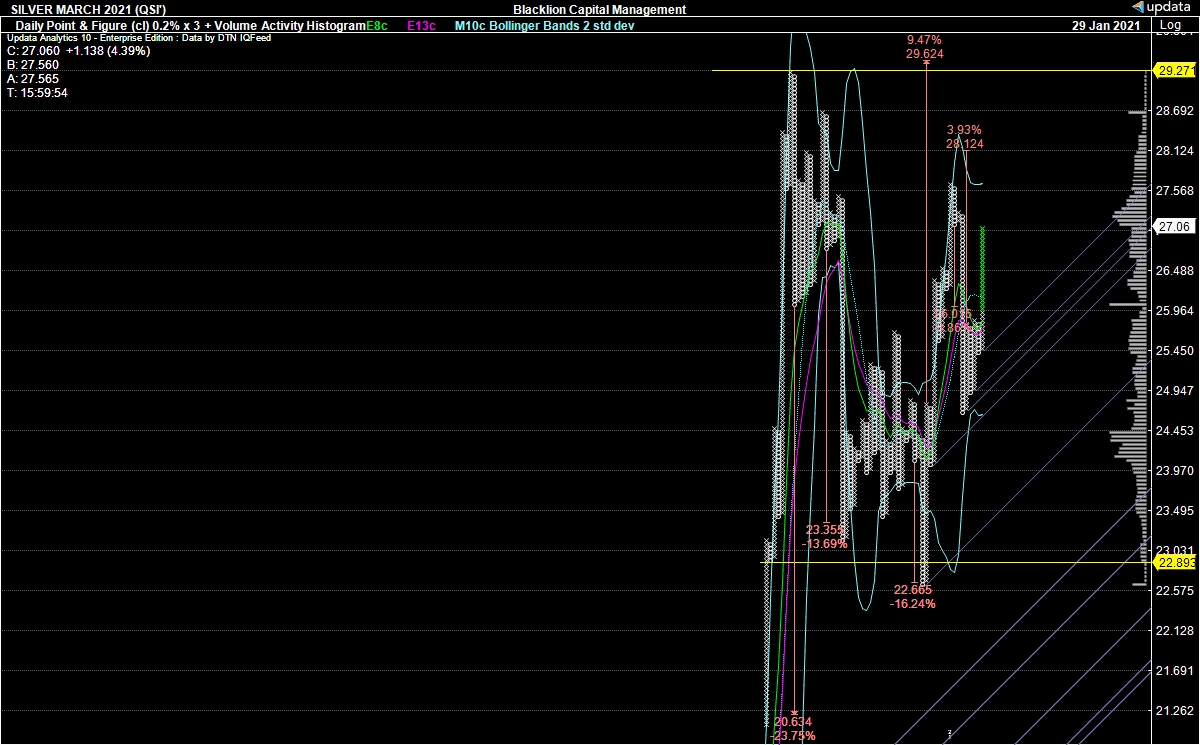Screen dimensions: 1200x745
Task: Click Blacklion Capital Management header text
Action: tap(599, 9)
